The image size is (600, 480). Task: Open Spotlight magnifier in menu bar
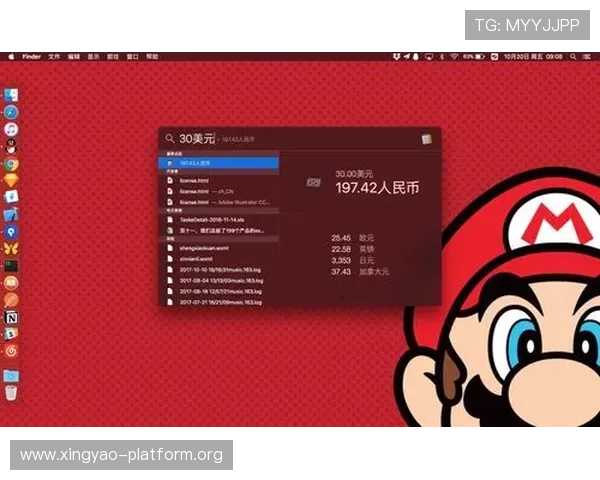point(573,57)
